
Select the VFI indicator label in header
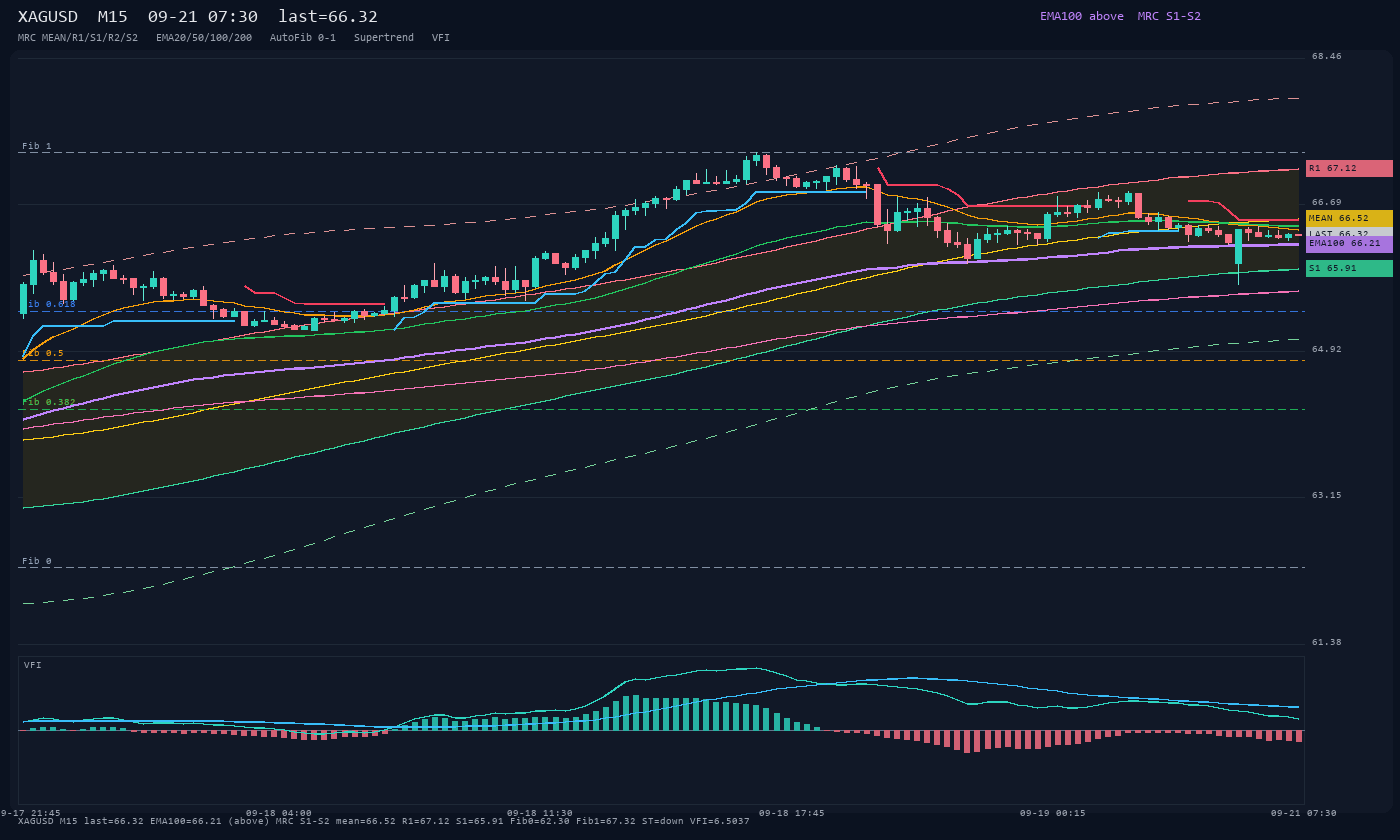pyautogui.click(x=441, y=38)
